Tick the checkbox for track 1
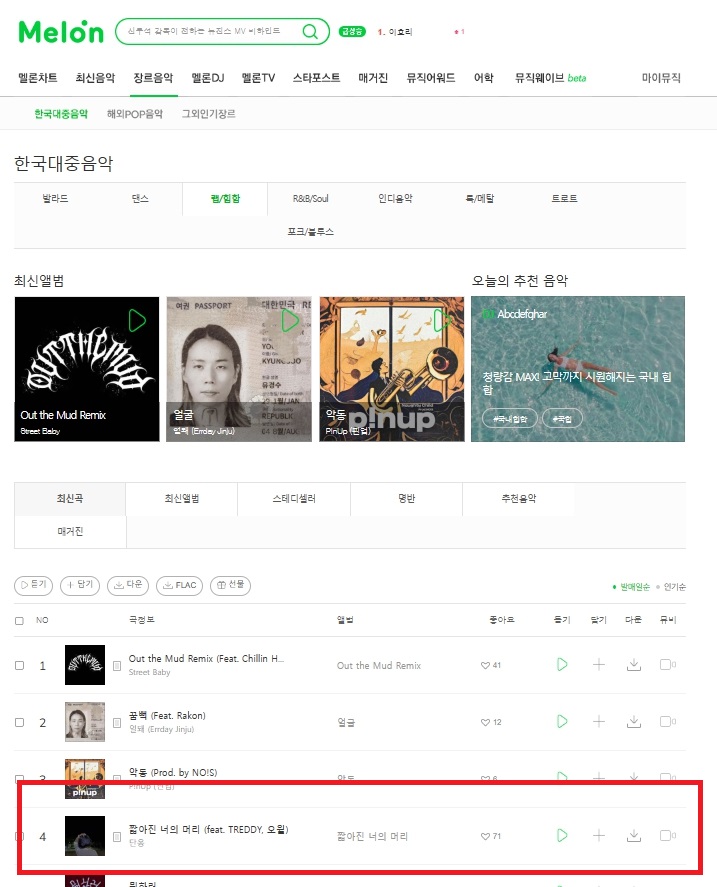This screenshot has height=887, width=717. point(19,665)
